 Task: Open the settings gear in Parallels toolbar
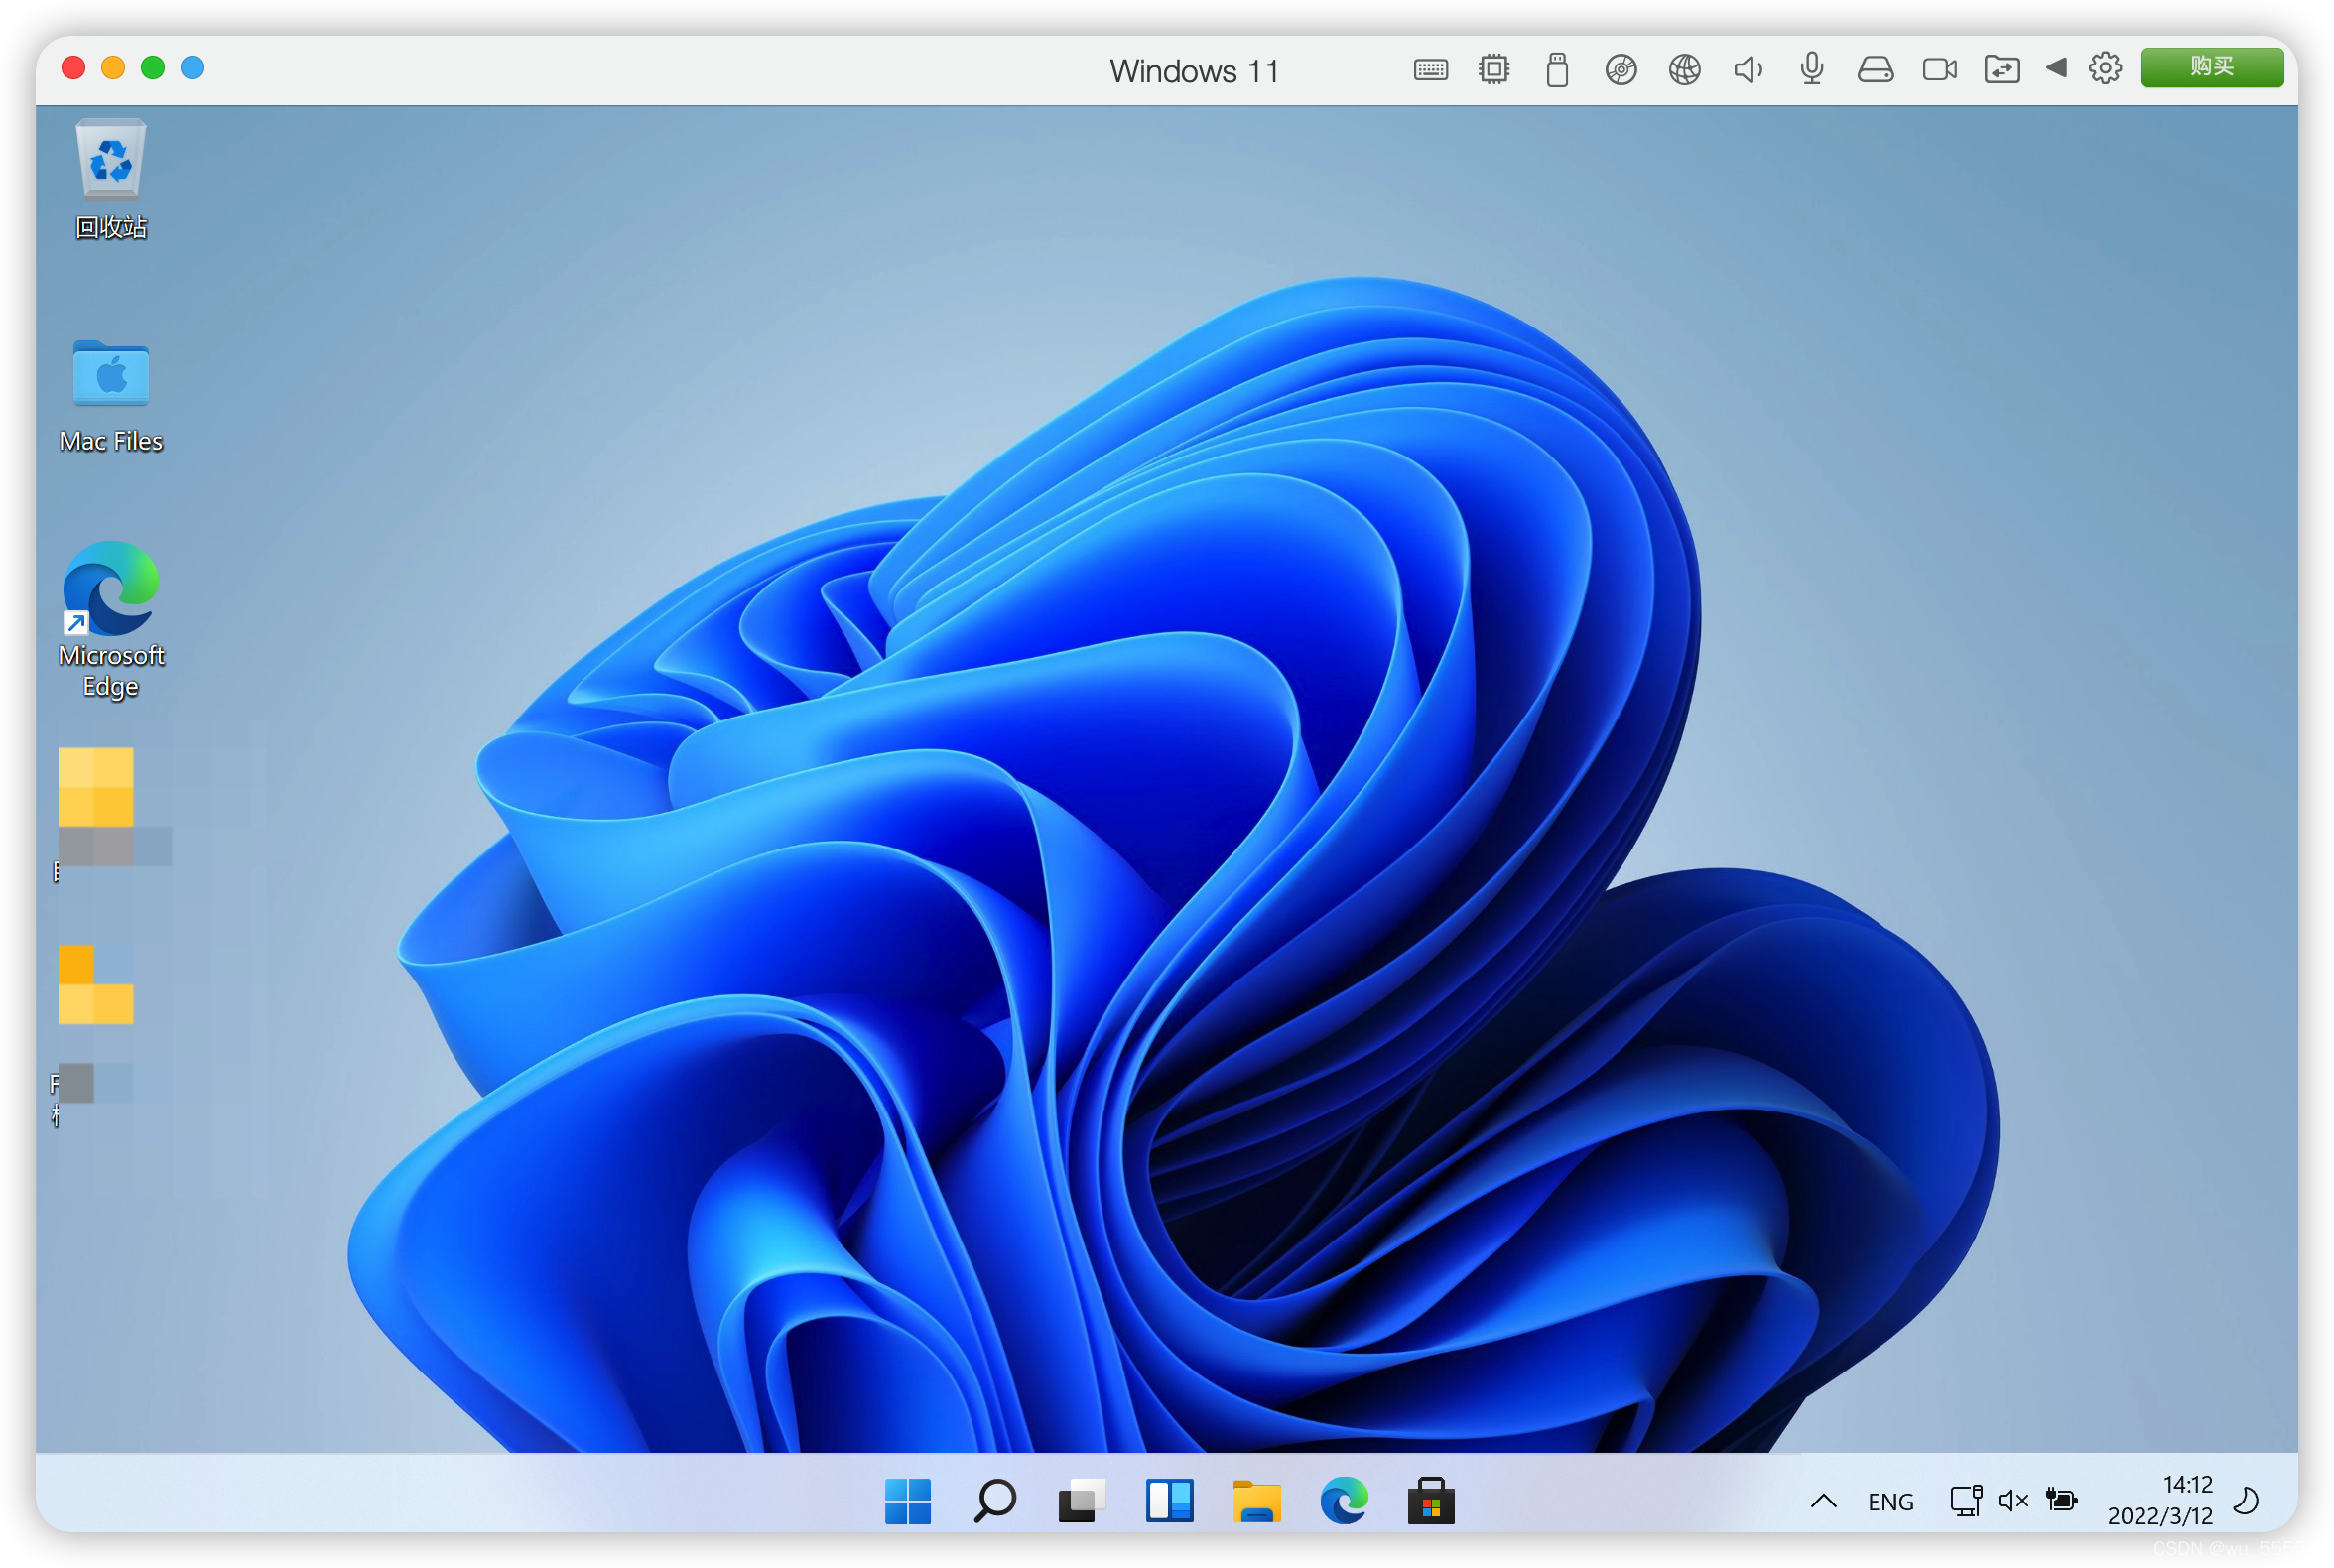[2105, 68]
